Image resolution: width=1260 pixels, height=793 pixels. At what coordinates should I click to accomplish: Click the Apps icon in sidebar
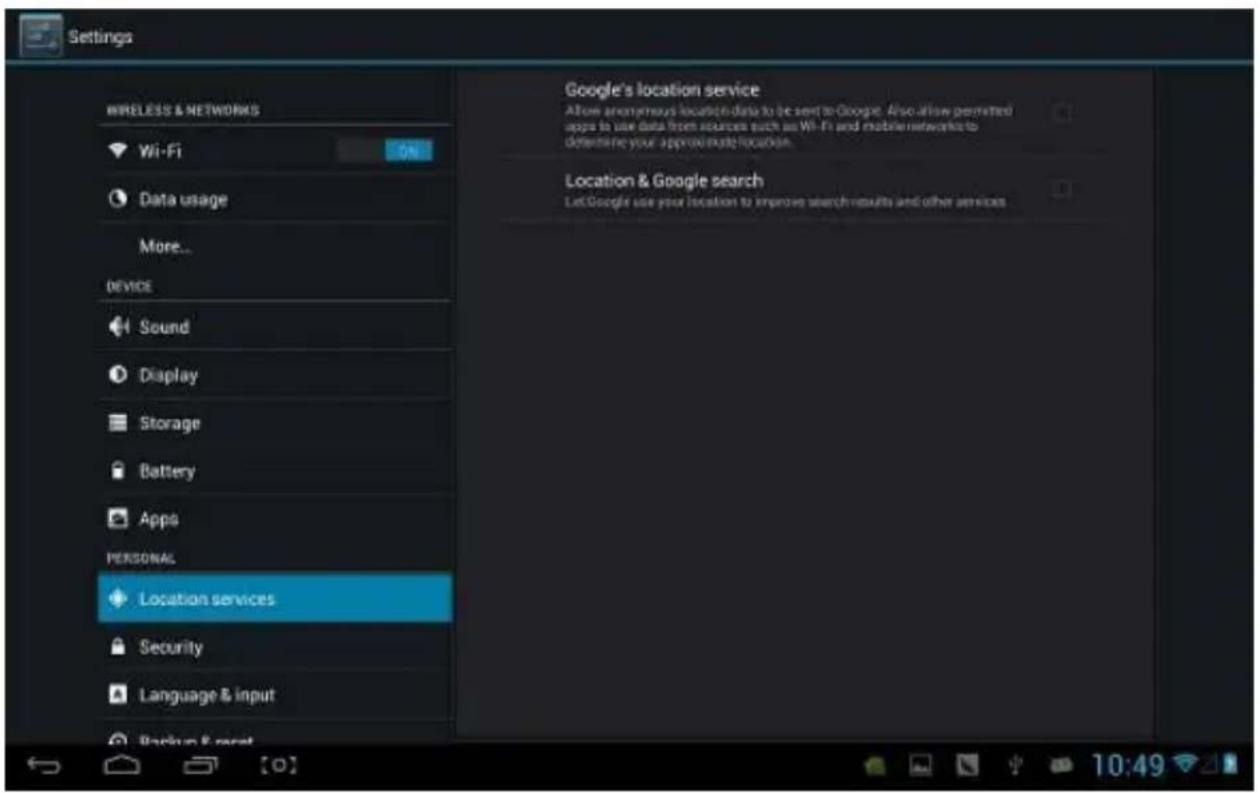pos(117,519)
